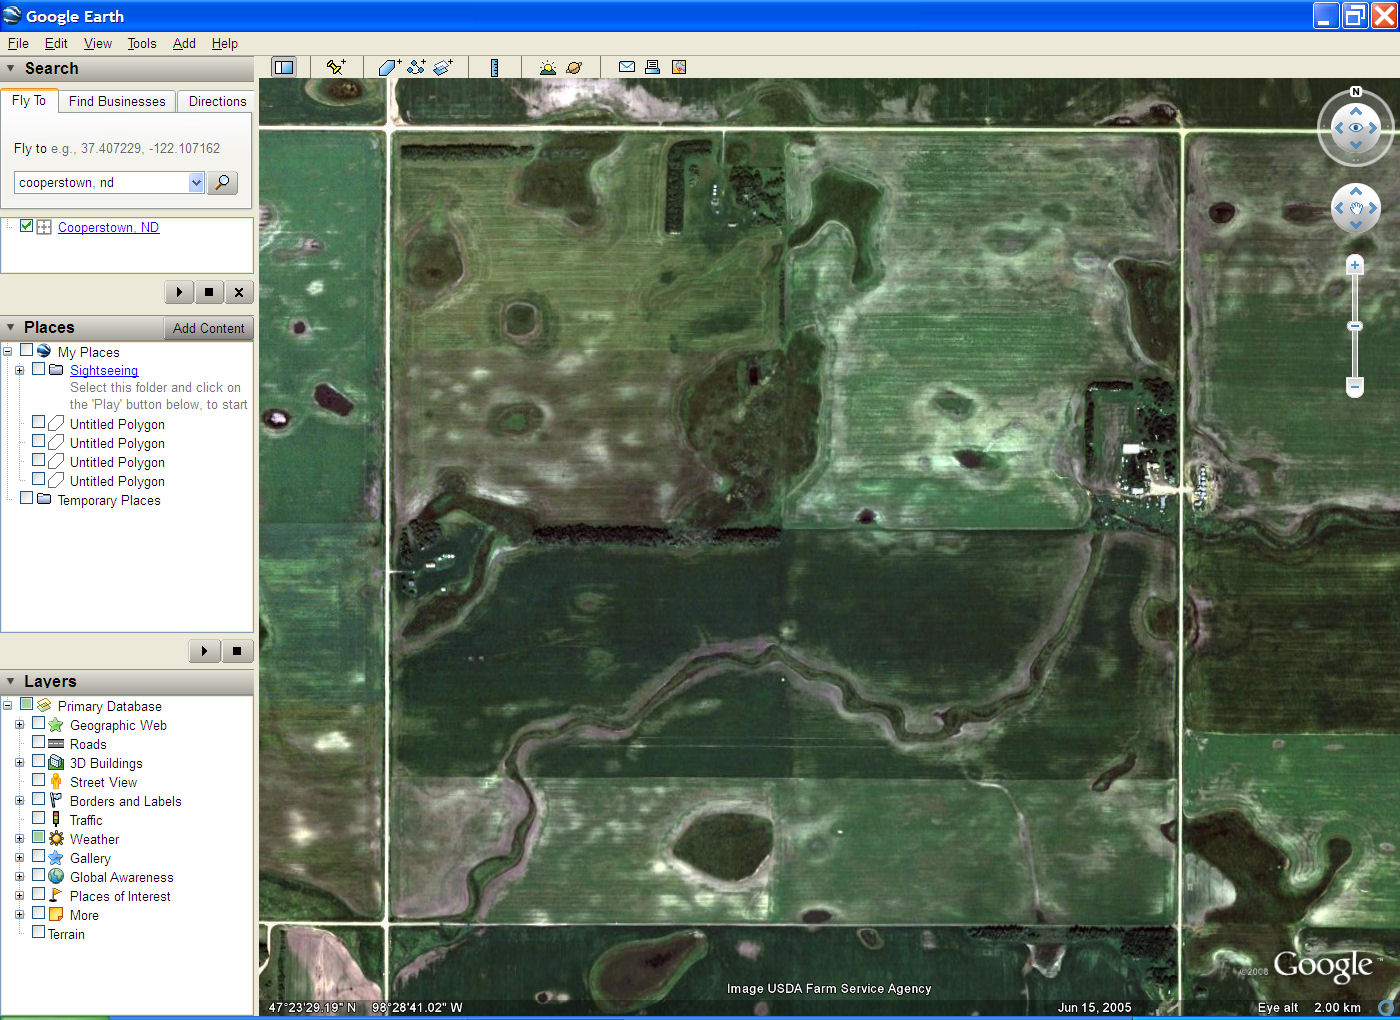This screenshot has width=1400, height=1020.
Task: Select the Add Image Overlay tool
Action: pyautogui.click(x=443, y=67)
